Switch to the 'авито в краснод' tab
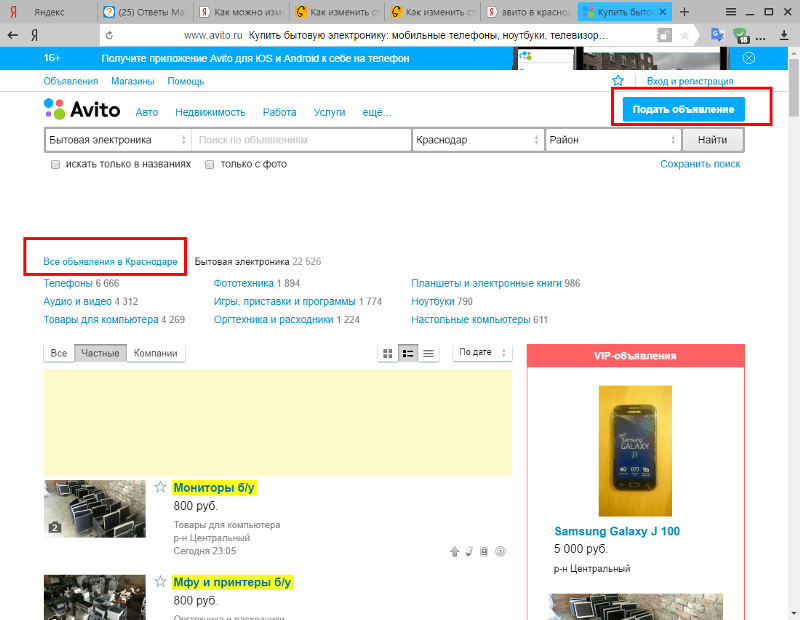800x620 pixels. pyautogui.click(x=529, y=12)
